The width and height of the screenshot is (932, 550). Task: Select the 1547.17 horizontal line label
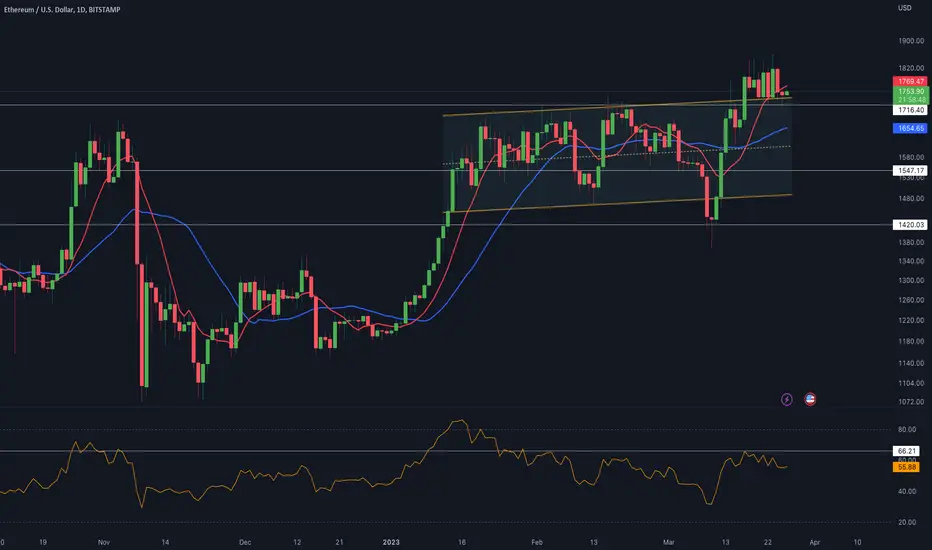point(910,171)
